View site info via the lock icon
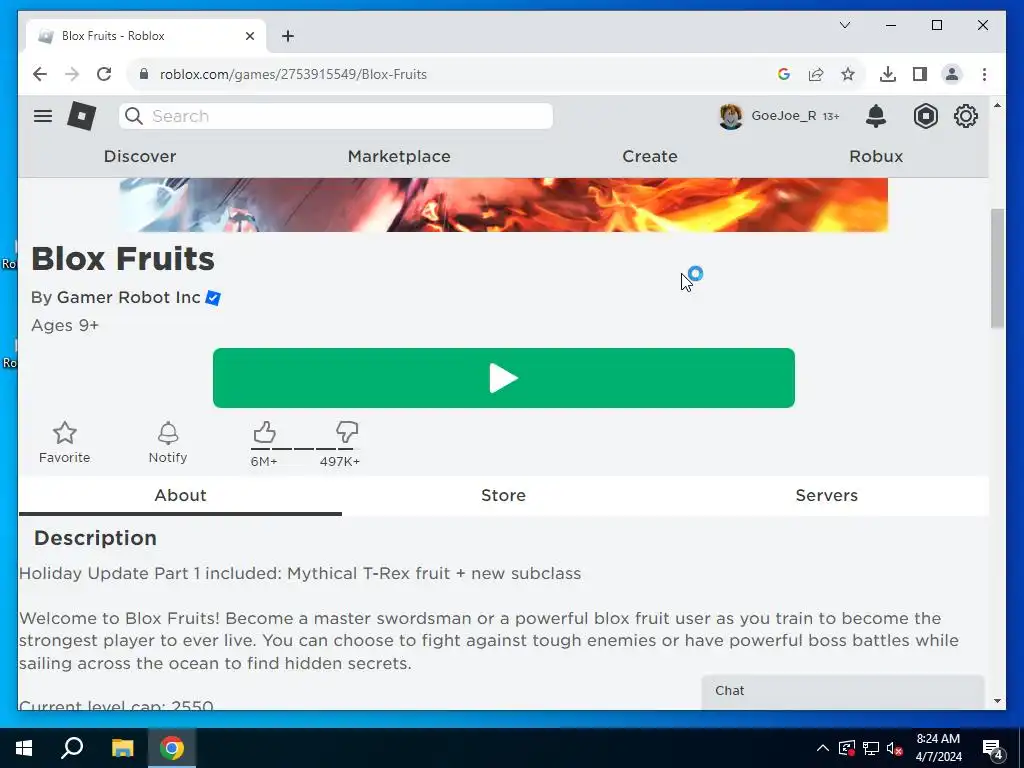The height and width of the screenshot is (768, 1024). 144,74
